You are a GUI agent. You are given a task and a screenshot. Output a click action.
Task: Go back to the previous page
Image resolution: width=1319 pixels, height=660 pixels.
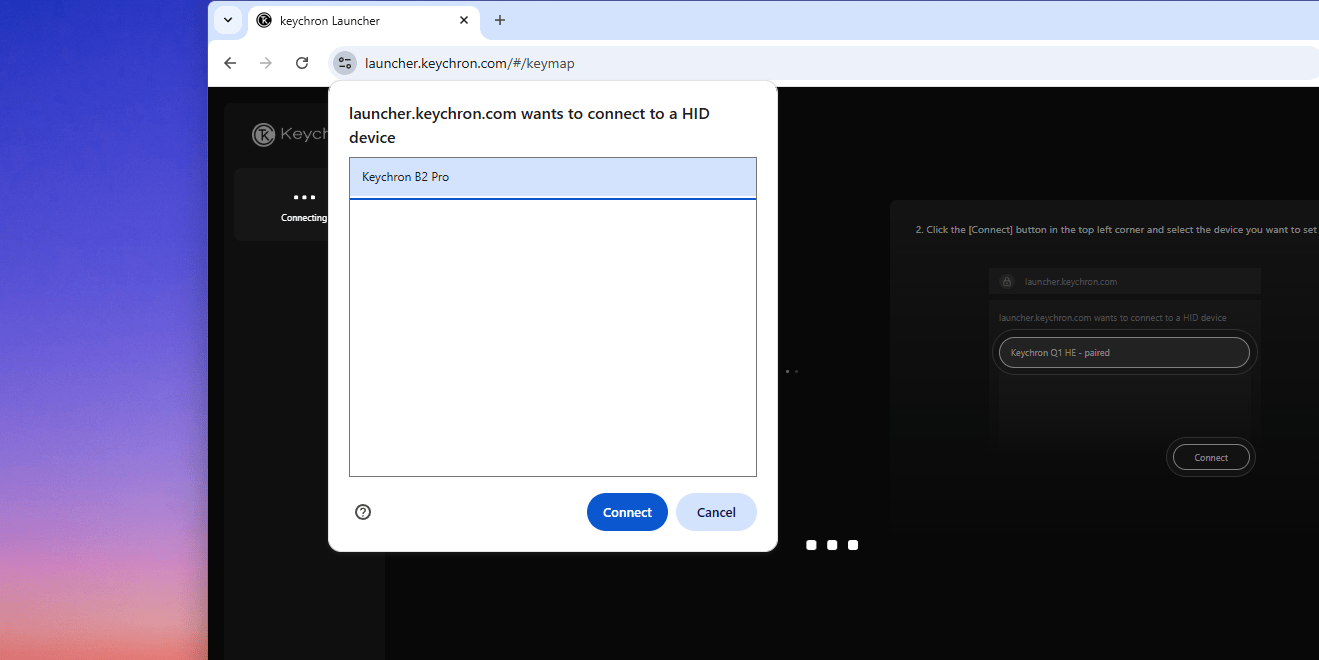(x=230, y=63)
